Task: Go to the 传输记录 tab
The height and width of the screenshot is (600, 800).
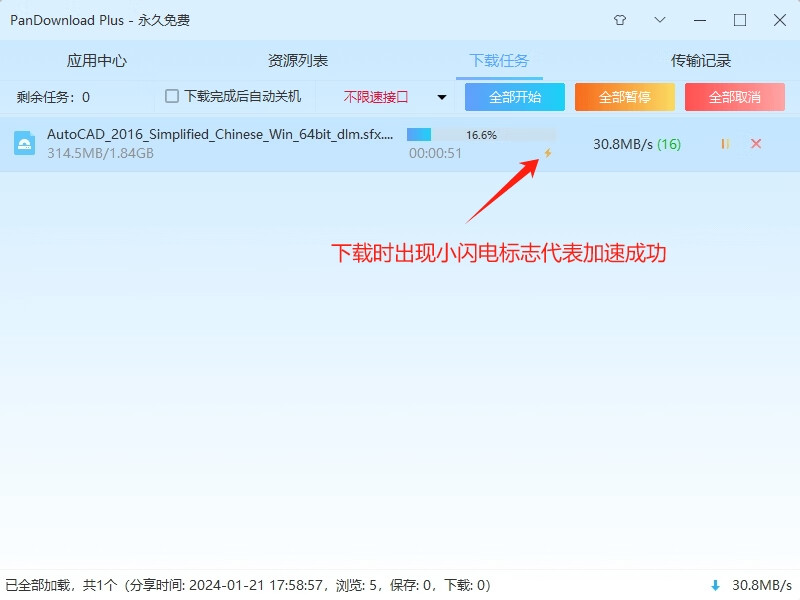Action: [x=701, y=61]
